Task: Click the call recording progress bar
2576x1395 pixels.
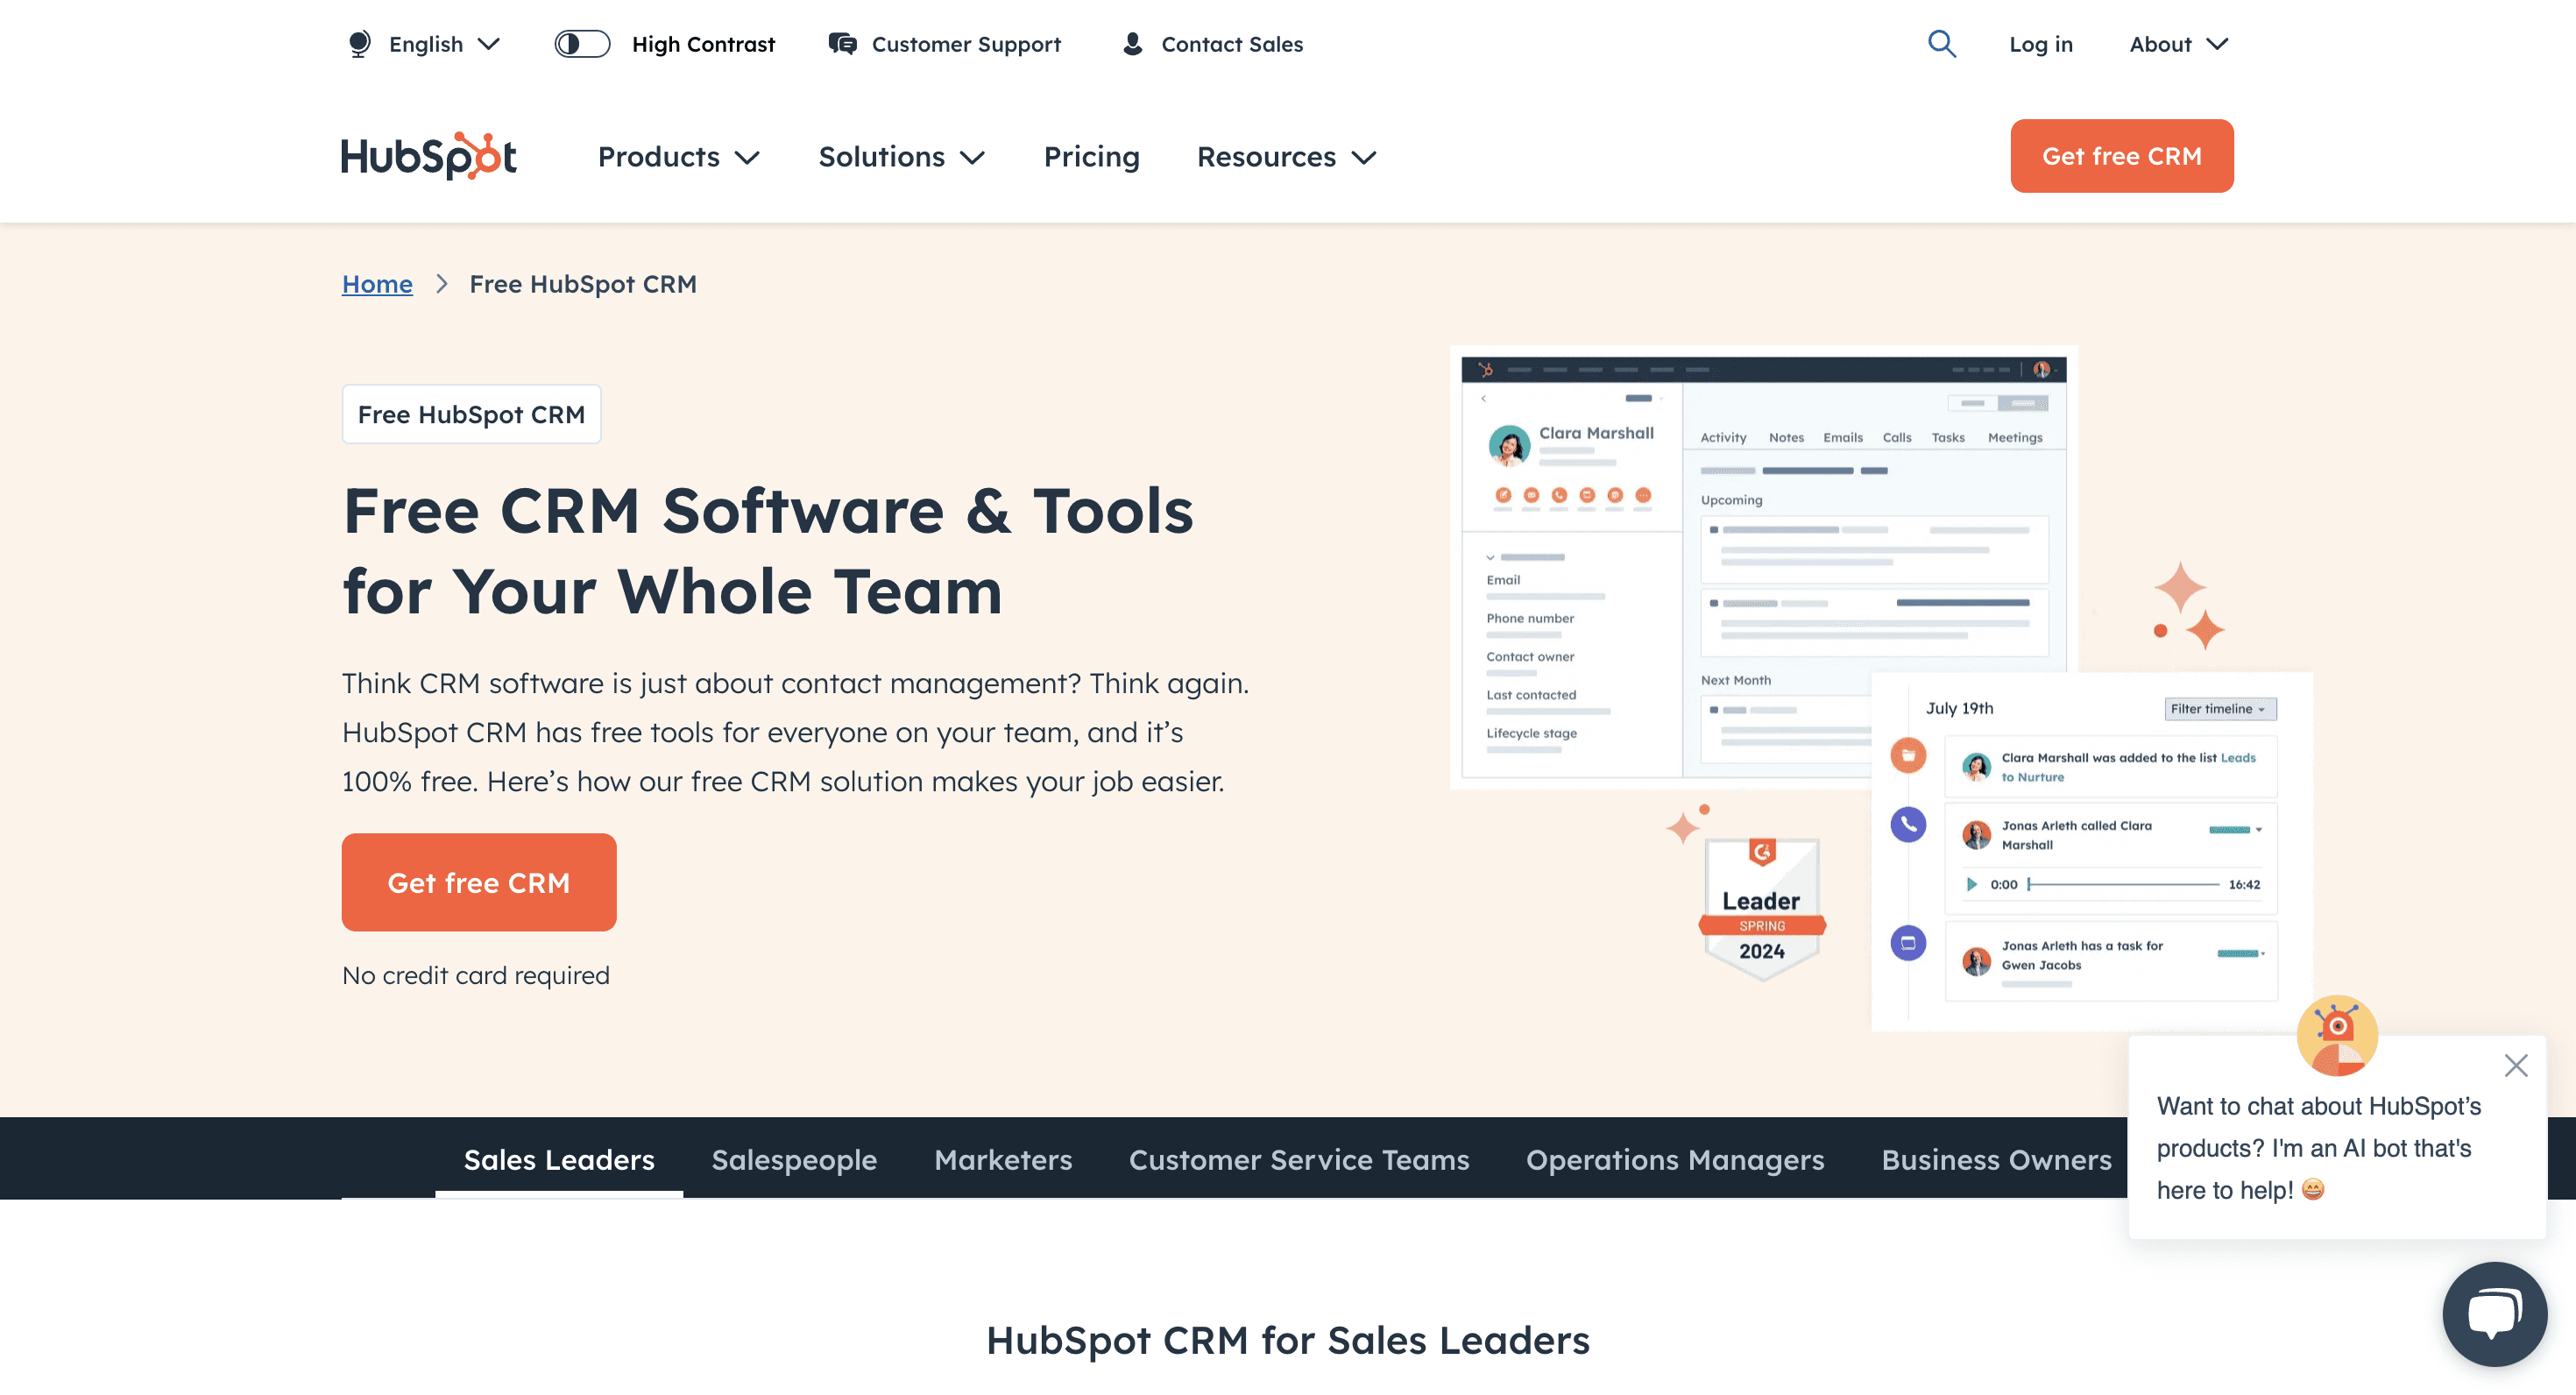Action: [x=2123, y=884]
